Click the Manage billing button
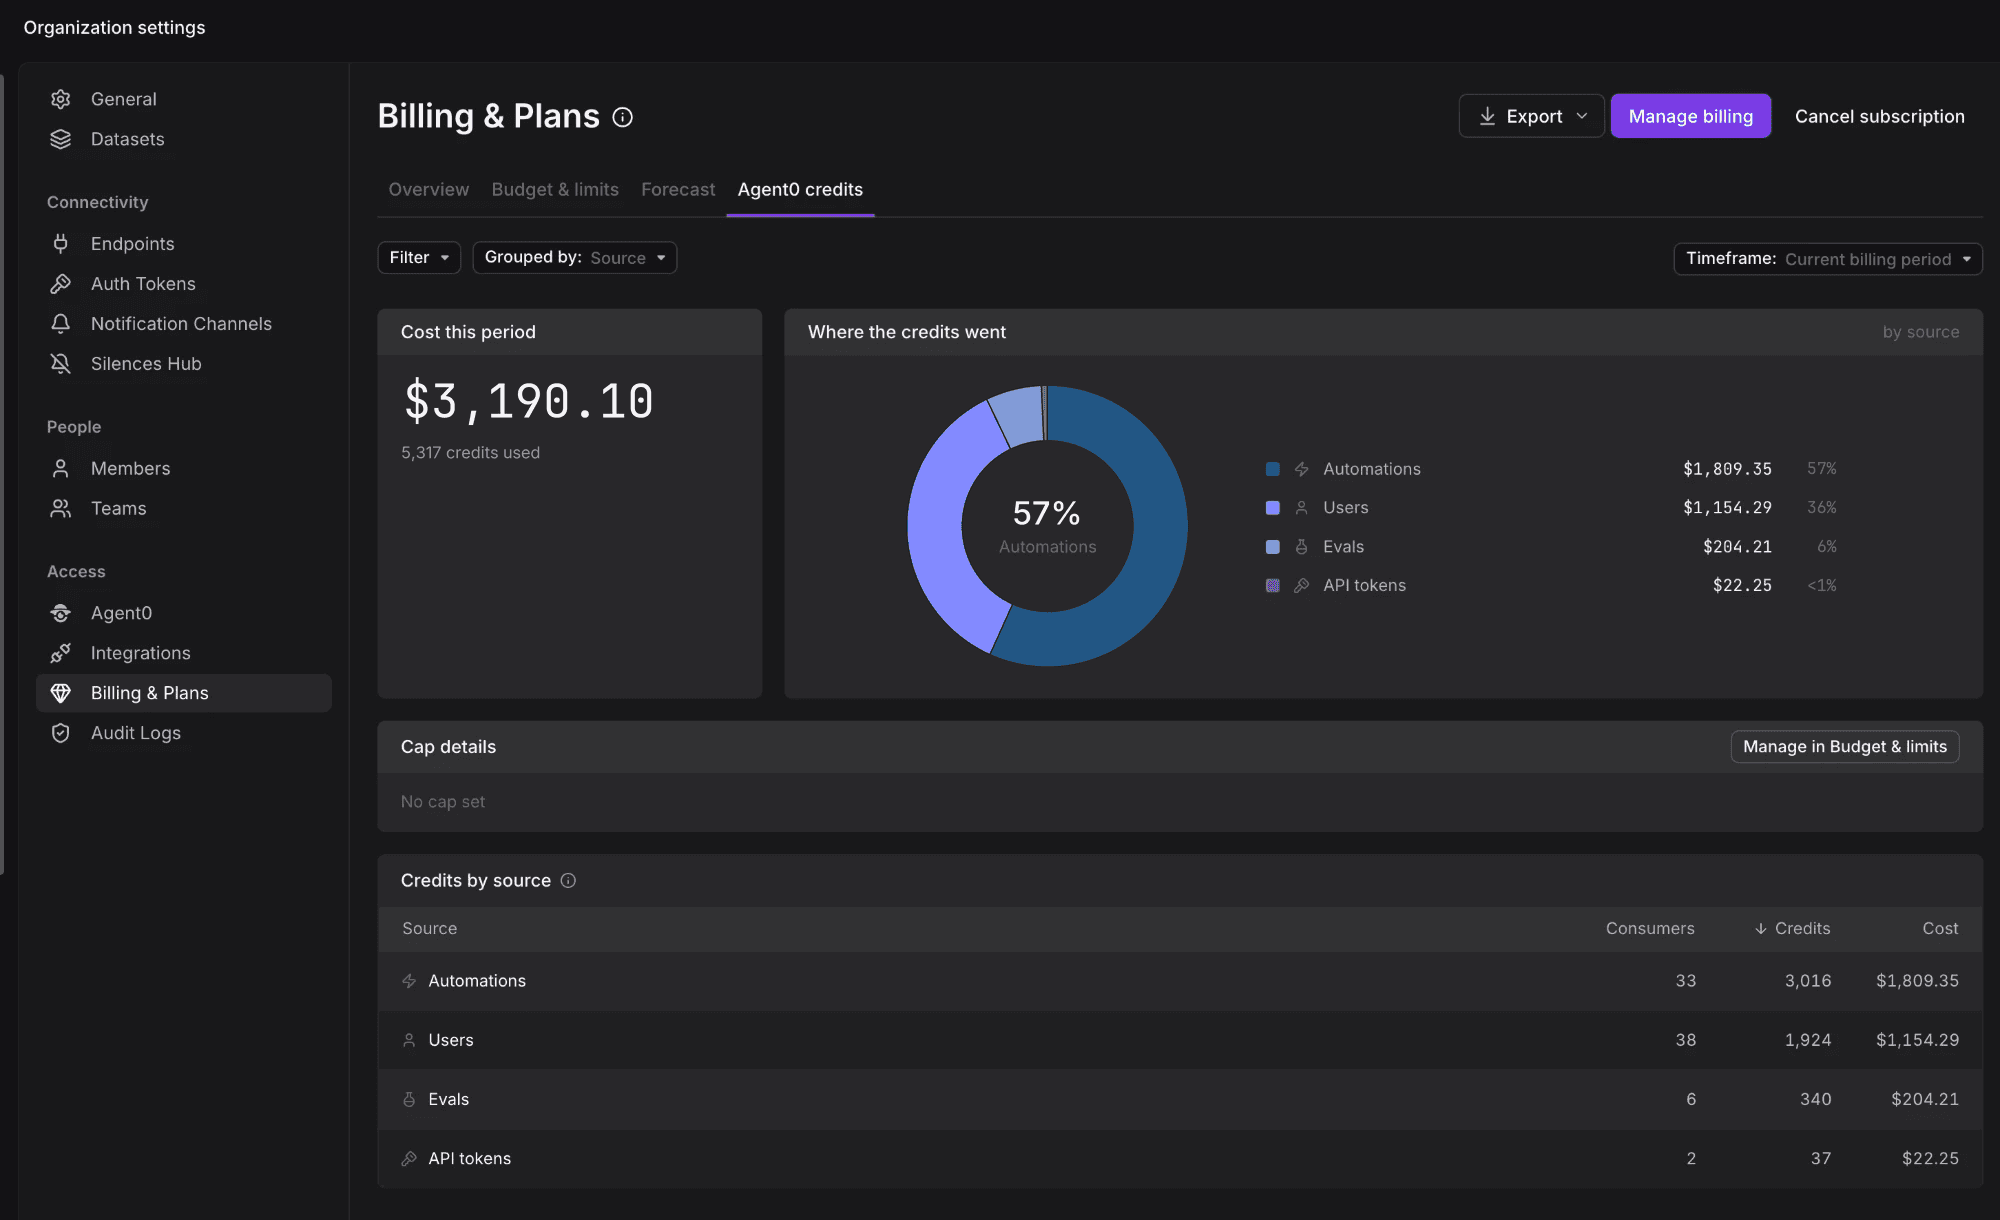The height and width of the screenshot is (1220, 2000). click(1691, 116)
